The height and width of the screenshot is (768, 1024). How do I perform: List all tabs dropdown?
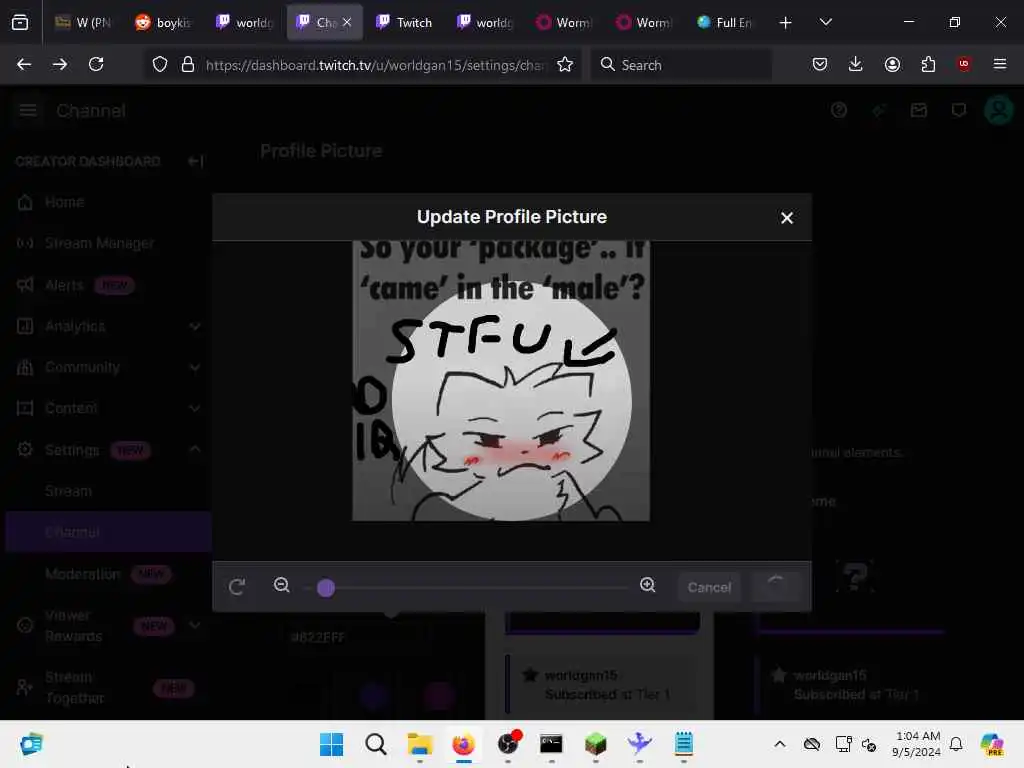[825, 22]
